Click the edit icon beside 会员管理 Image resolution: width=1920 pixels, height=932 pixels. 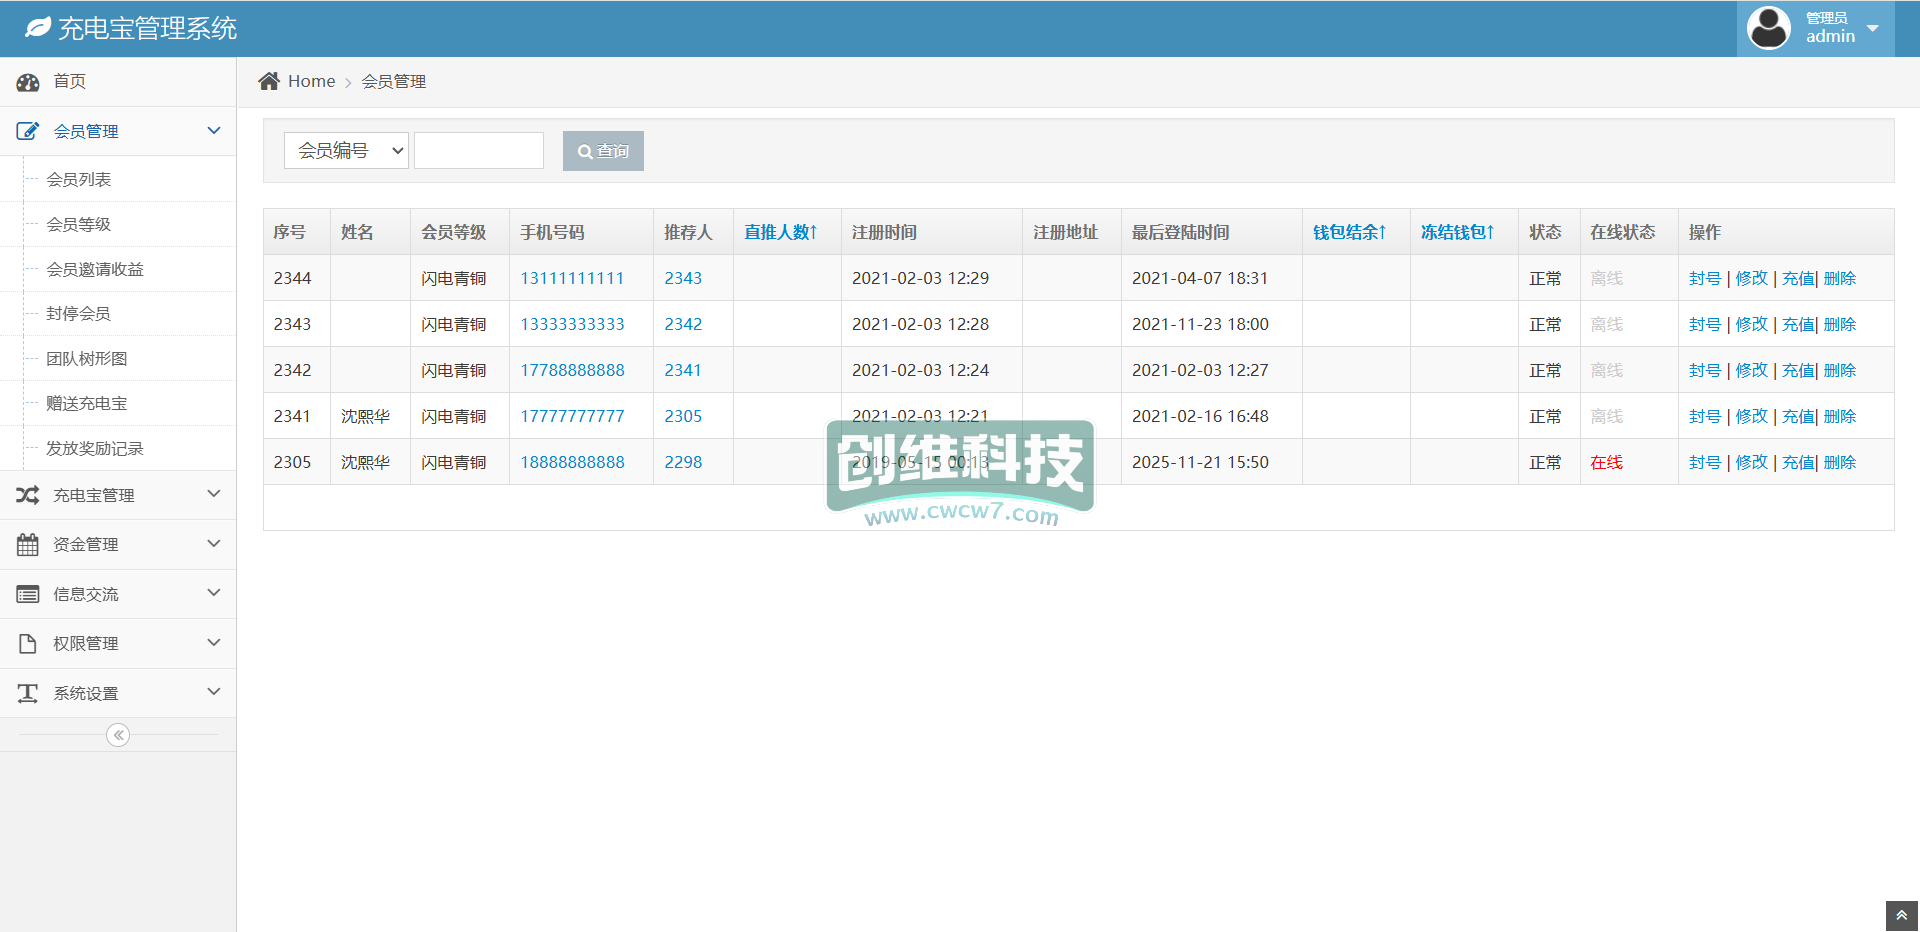click(28, 131)
